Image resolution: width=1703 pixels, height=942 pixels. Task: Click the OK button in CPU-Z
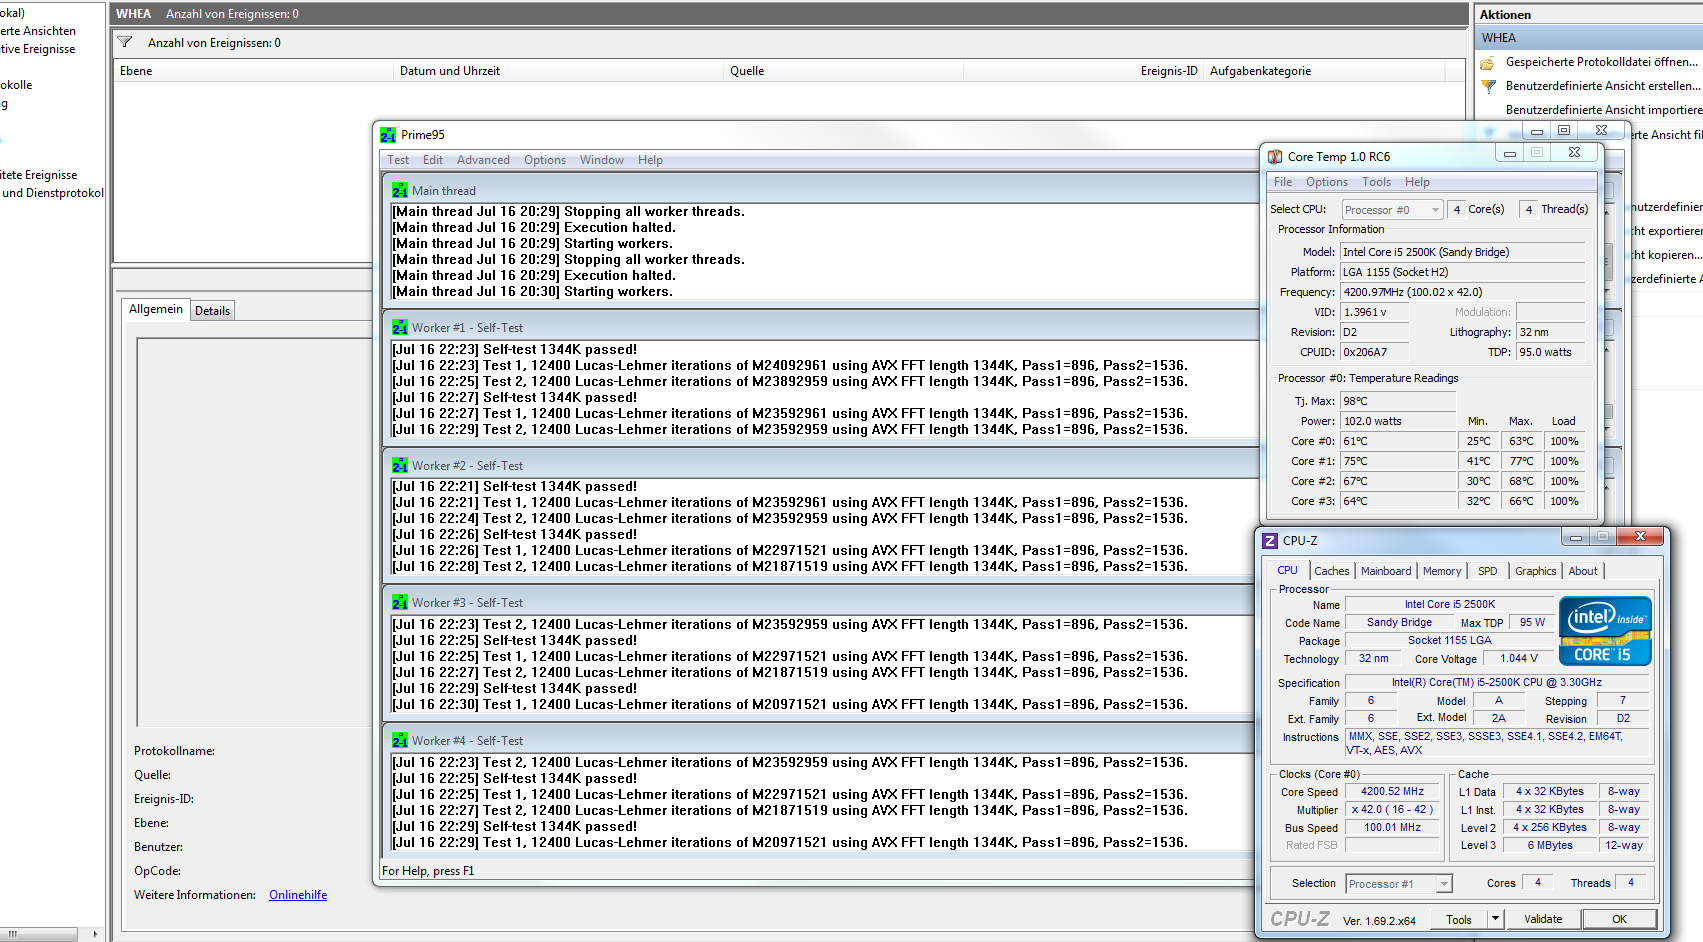[x=1619, y=919]
